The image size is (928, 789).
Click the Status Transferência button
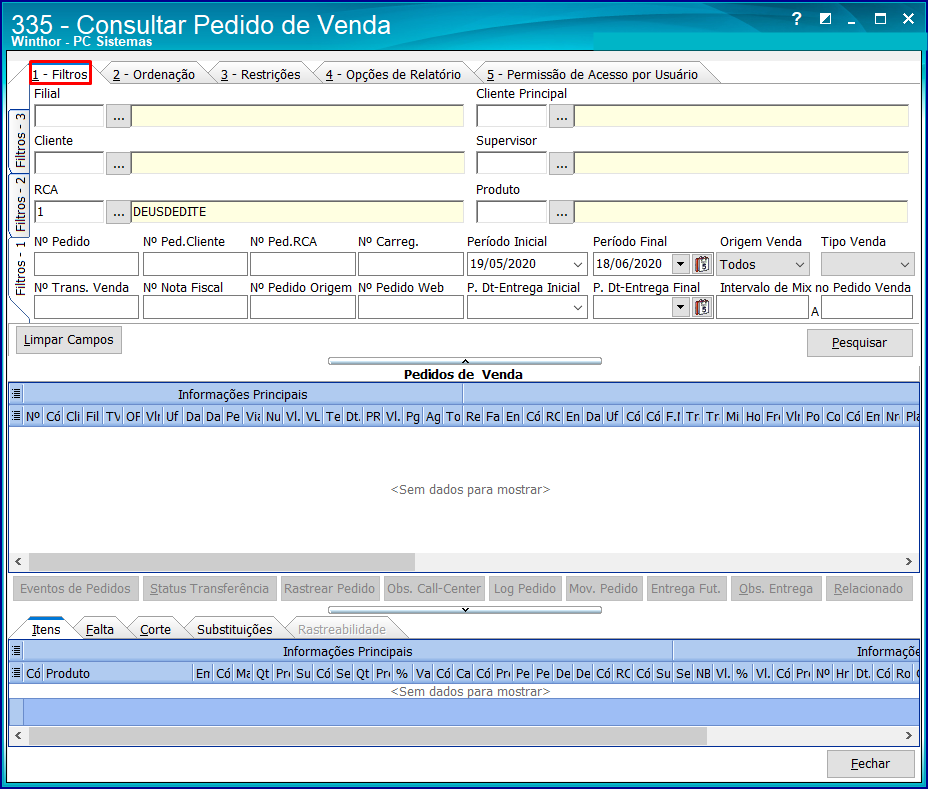(x=210, y=588)
